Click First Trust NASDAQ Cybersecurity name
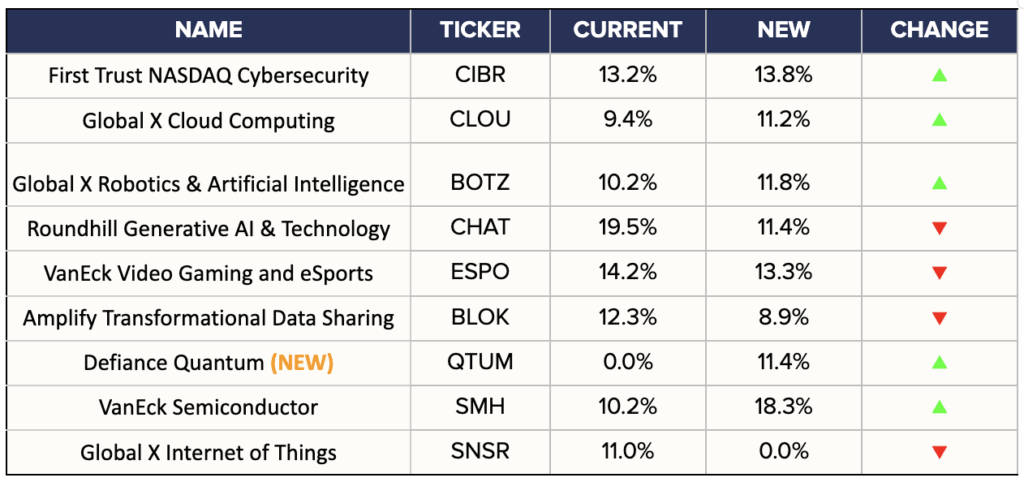This screenshot has height=482, width=1024. [208, 76]
